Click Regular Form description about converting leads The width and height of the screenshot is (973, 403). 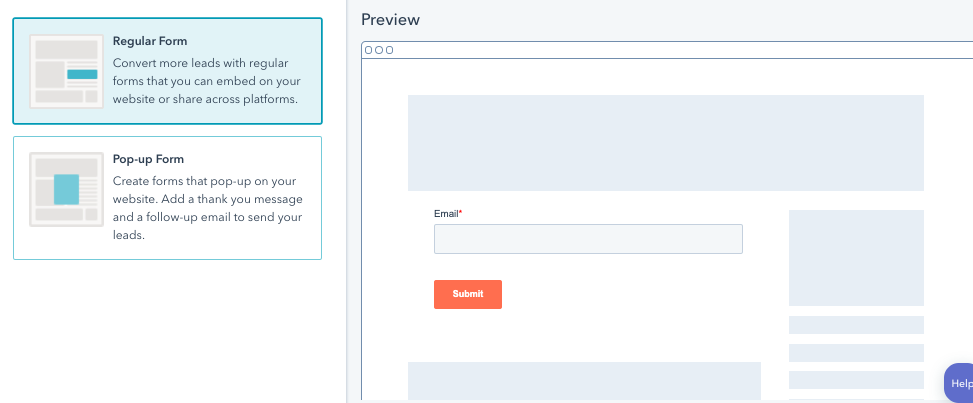(x=205, y=81)
